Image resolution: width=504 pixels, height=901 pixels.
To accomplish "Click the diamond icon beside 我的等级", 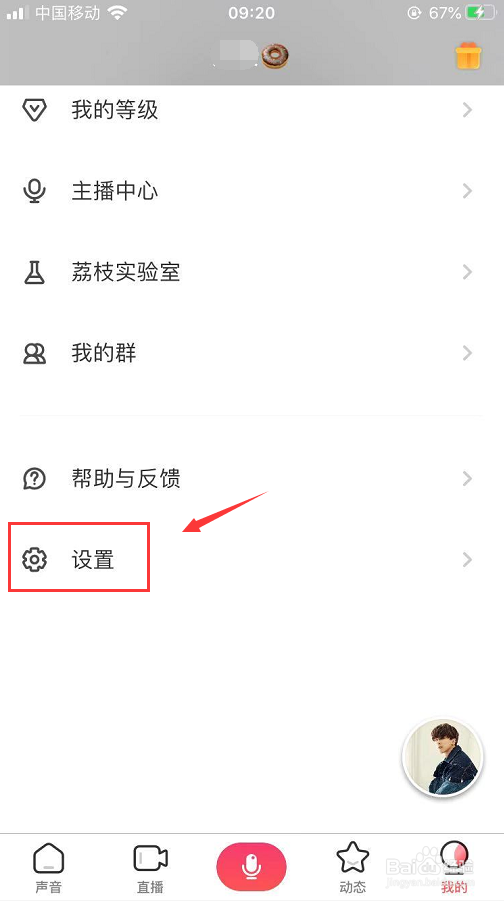I will pos(34,109).
